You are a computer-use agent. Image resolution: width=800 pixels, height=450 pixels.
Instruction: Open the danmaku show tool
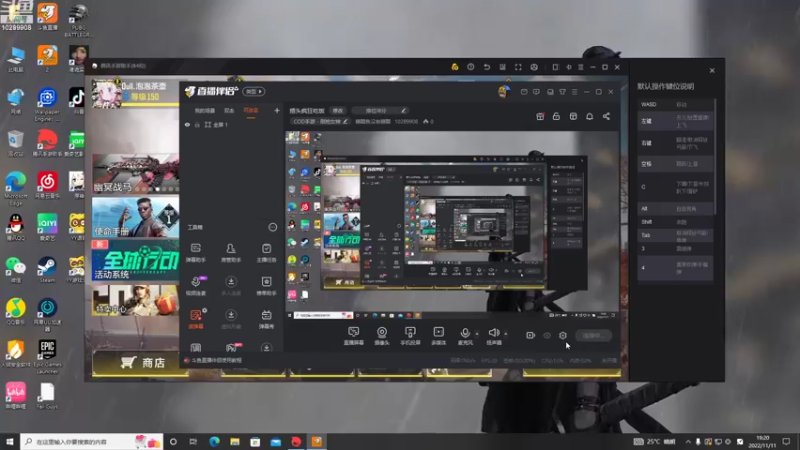(x=266, y=319)
